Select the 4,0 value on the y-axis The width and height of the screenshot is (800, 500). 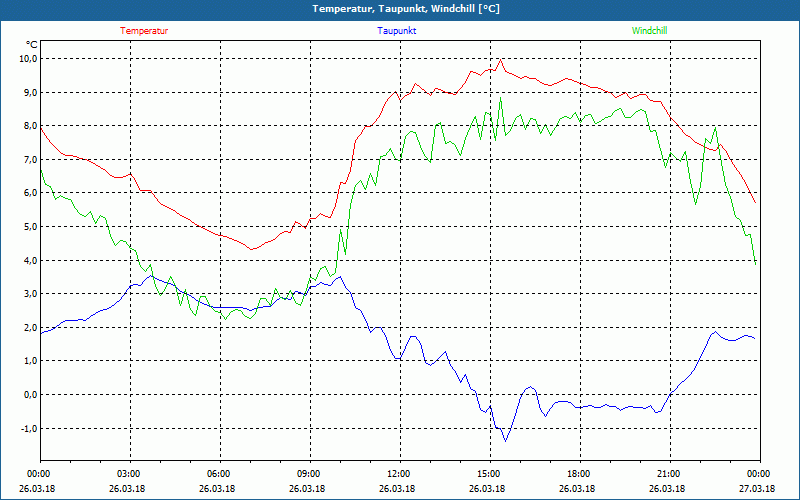[x=30, y=260]
